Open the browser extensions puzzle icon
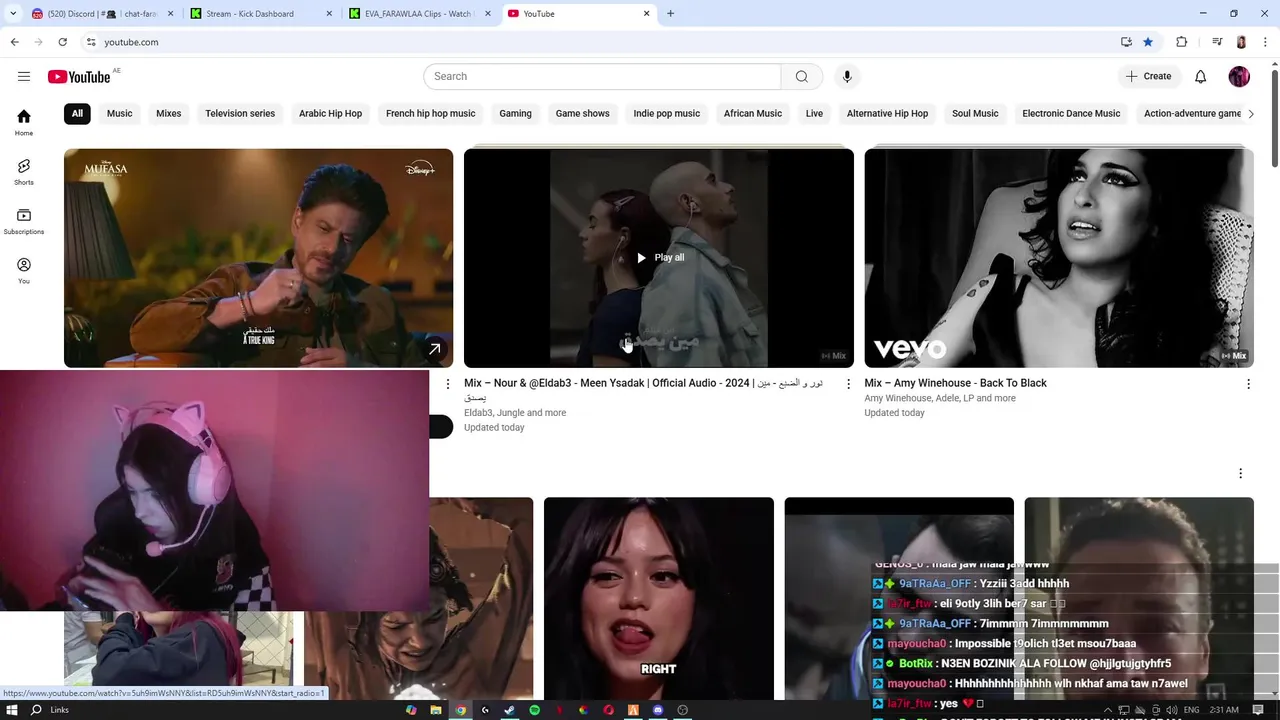Image resolution: width=1280 pixels, height=720 pixels. [1181, 42]
